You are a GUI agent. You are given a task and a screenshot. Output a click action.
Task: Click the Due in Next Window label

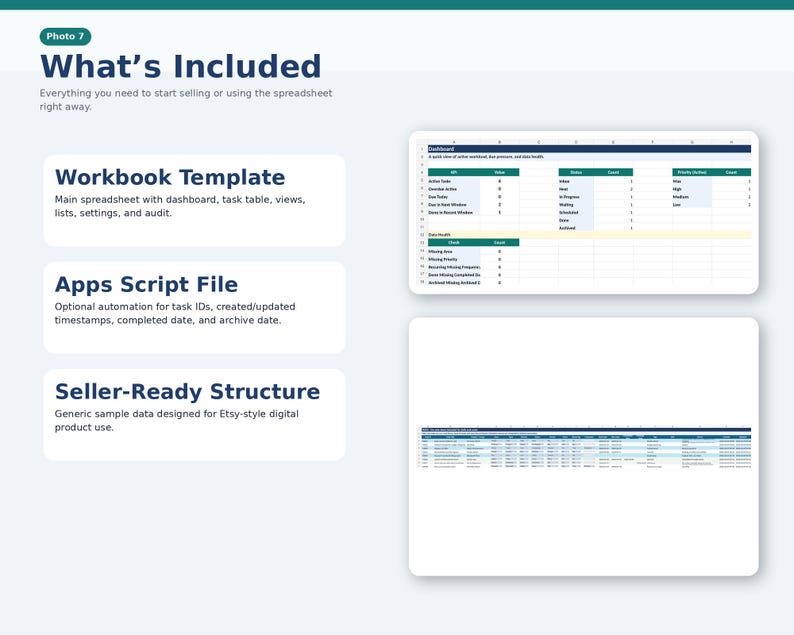[447, 205]
